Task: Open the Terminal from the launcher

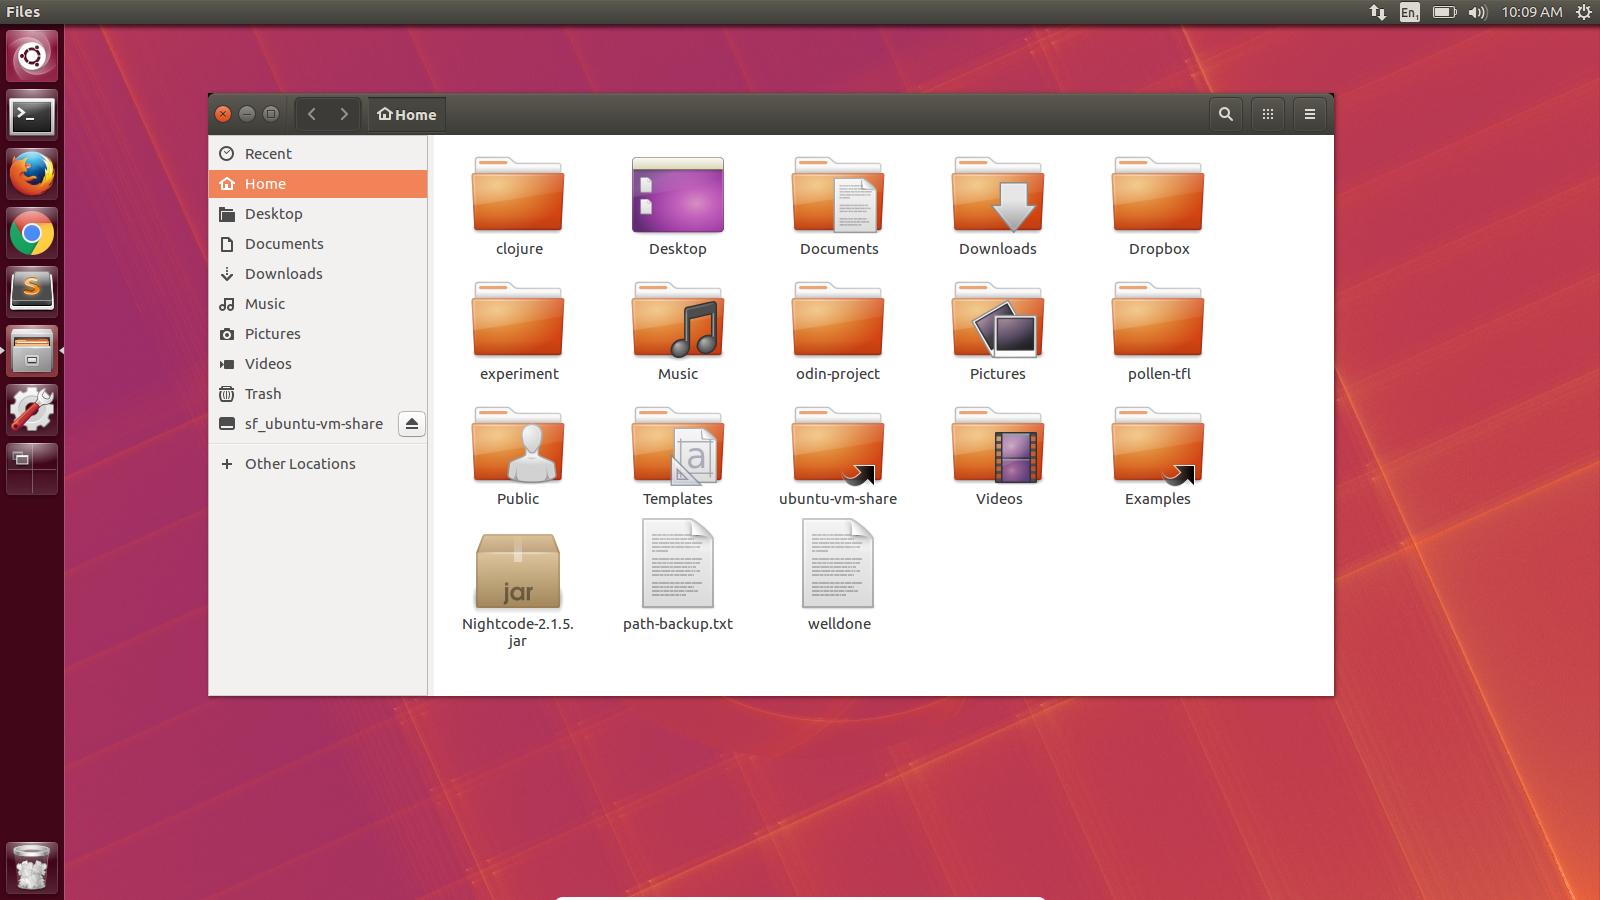Action: 32,116
